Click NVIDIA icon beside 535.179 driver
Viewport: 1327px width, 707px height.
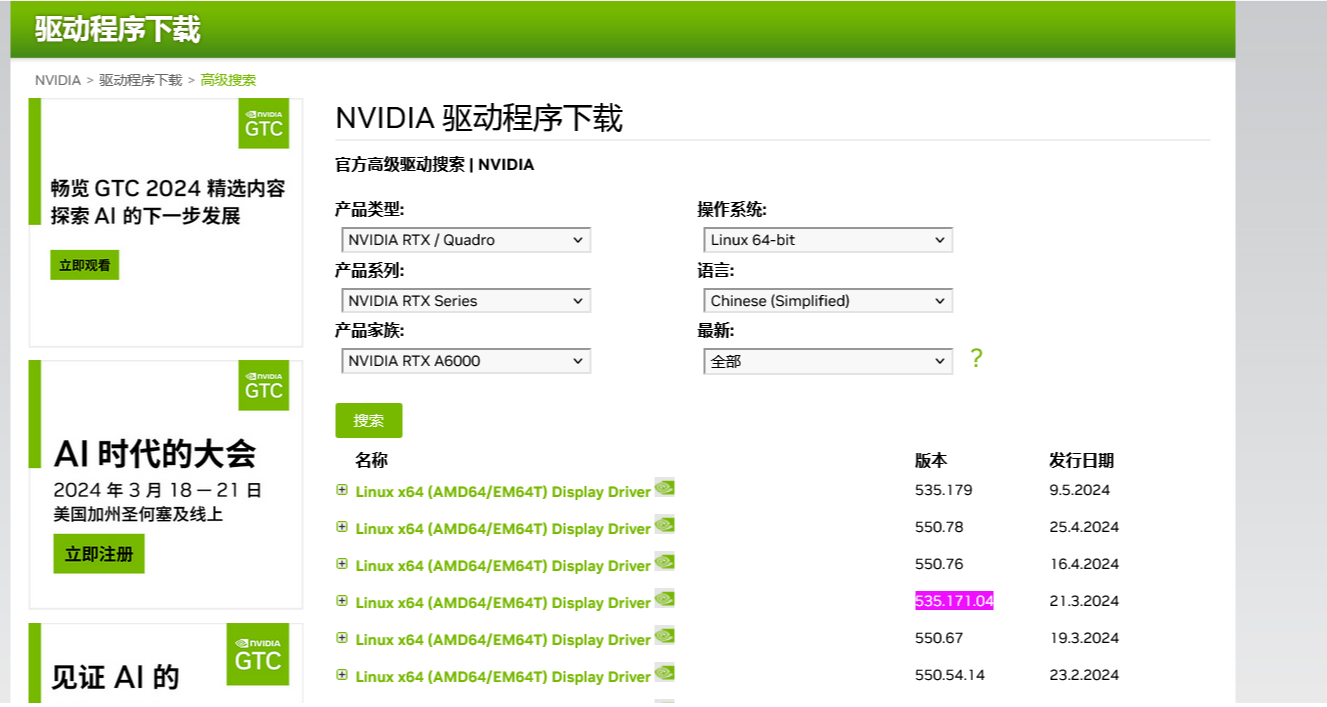(664, 488)
